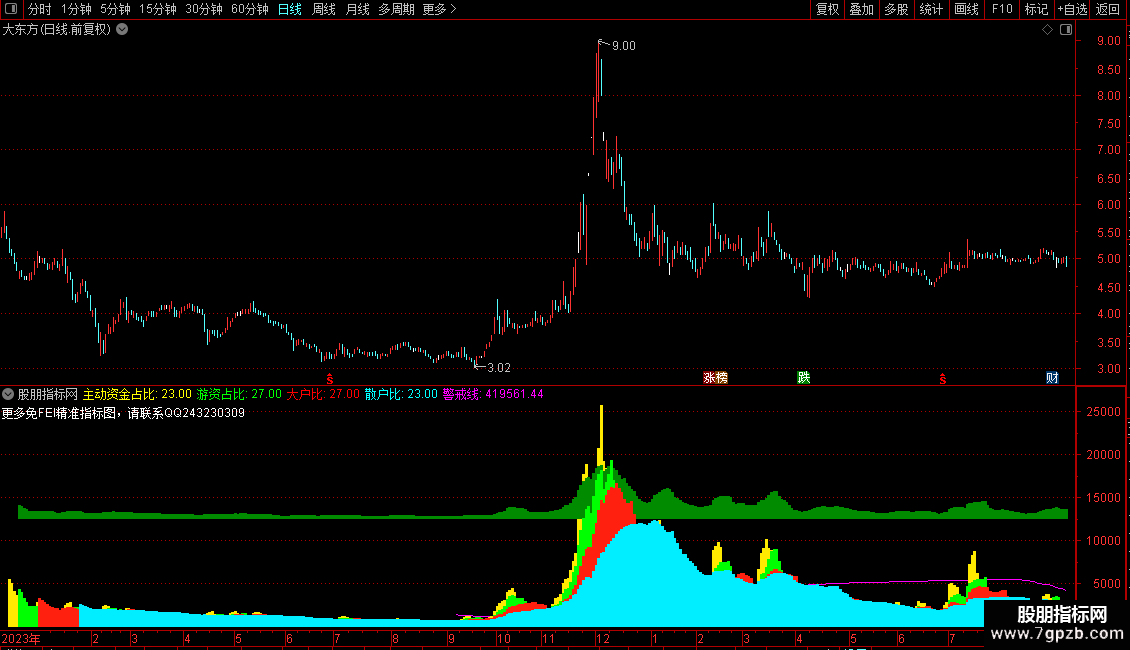
Task: Open the 多股 multi-stock view
Action: 896,9
